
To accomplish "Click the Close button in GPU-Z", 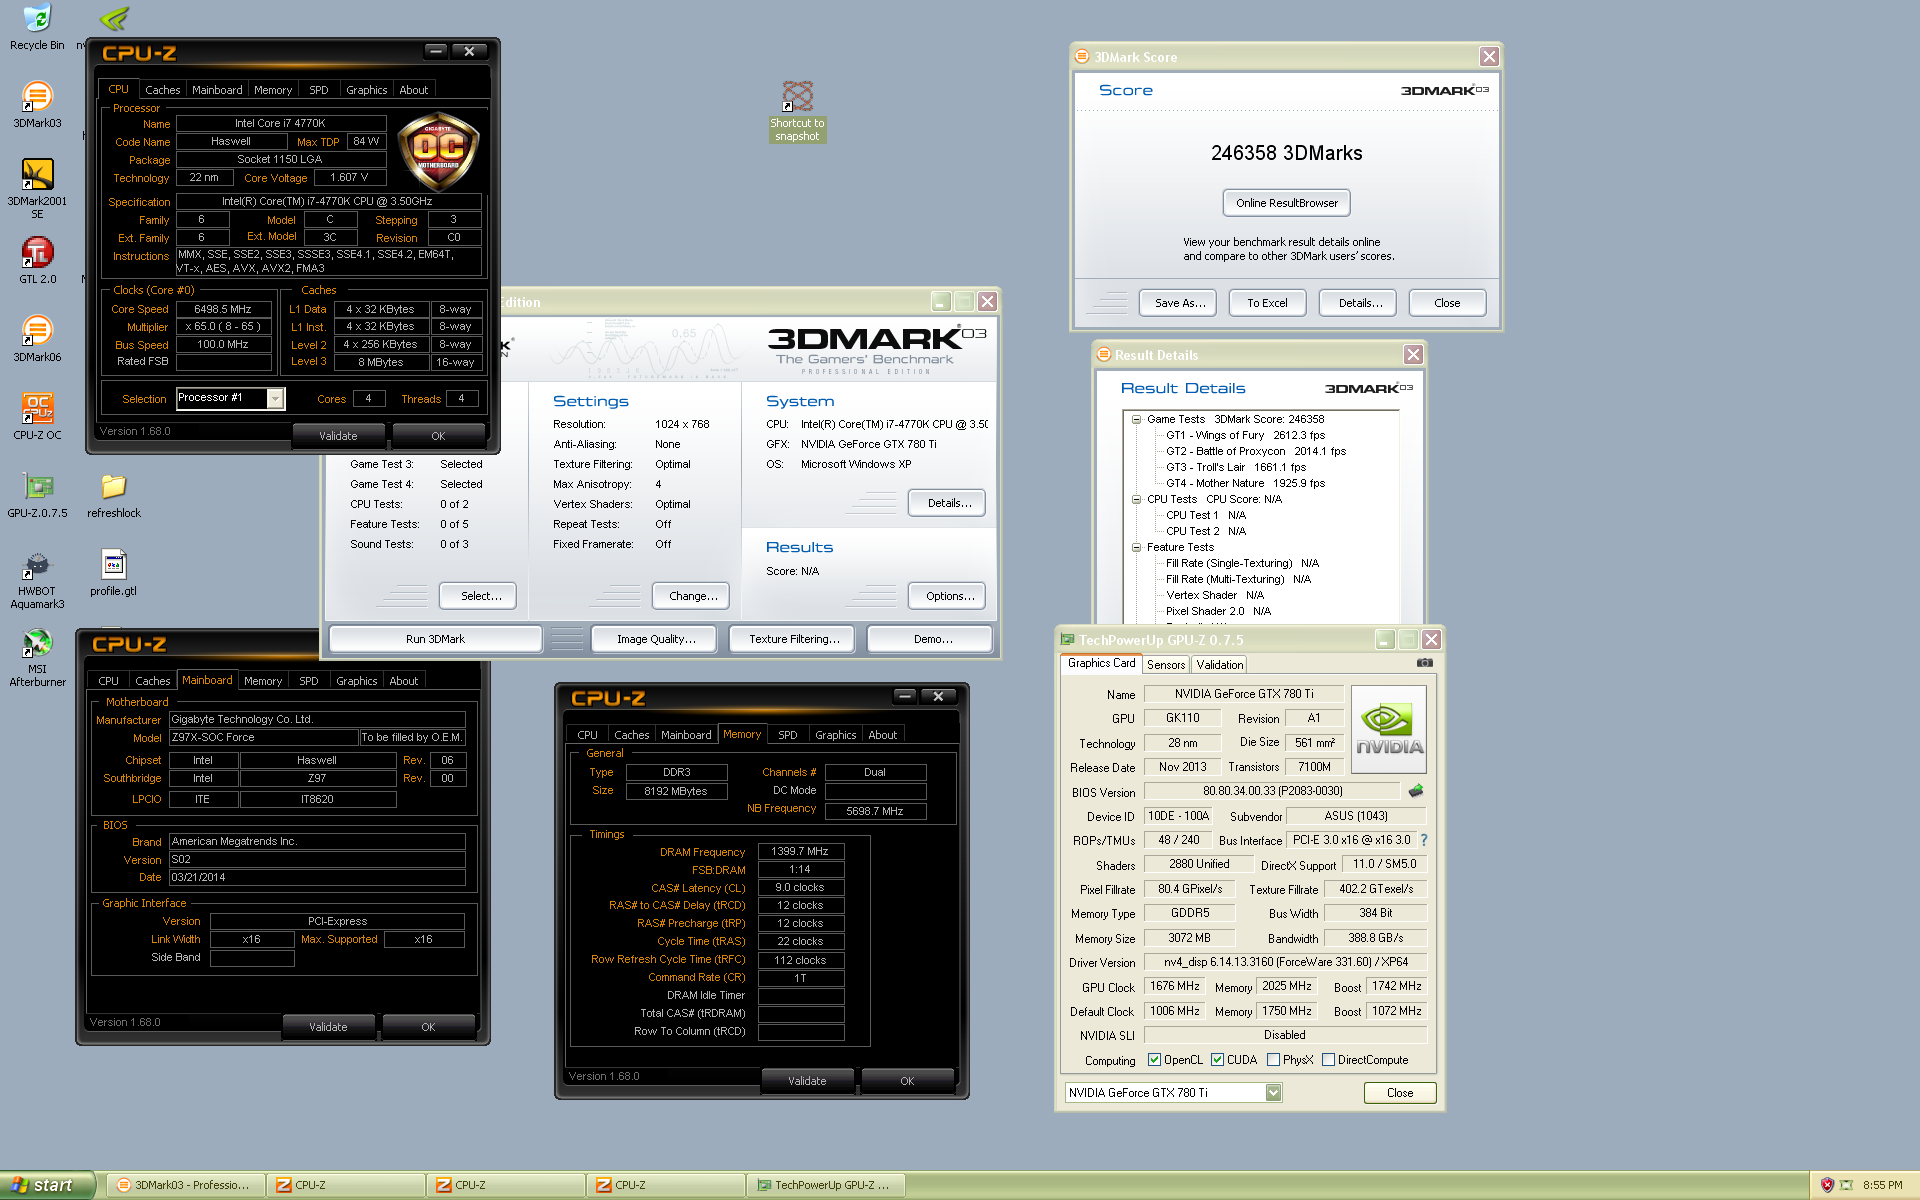I will pyautogui.click(x=1400, y=1093).
